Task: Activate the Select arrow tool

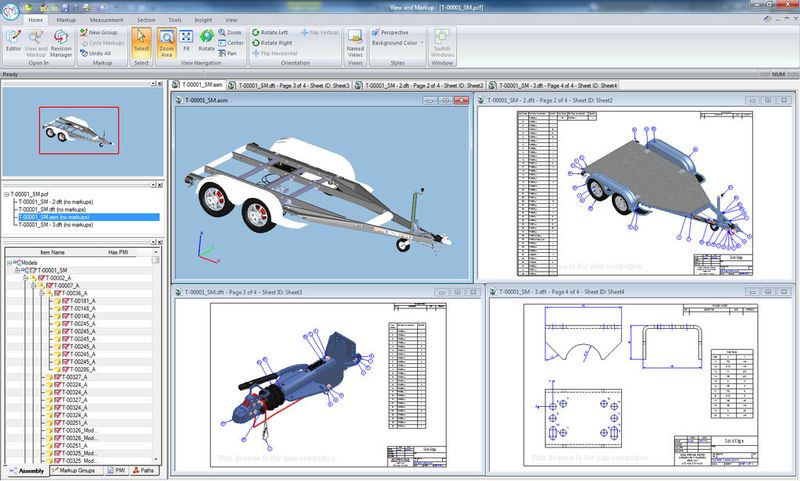Action: tap(141, 41)
